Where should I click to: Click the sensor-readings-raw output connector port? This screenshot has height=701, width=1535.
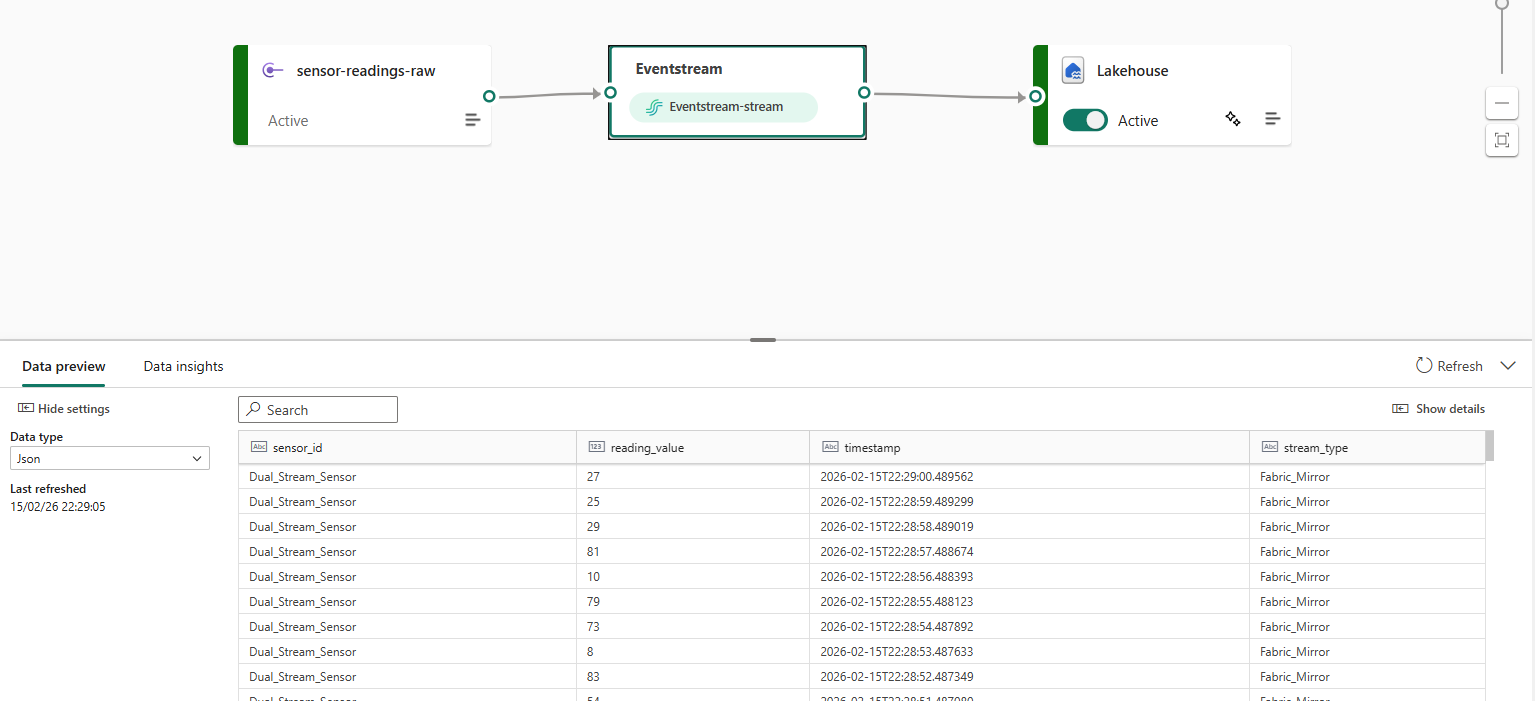tap(489, 96)
